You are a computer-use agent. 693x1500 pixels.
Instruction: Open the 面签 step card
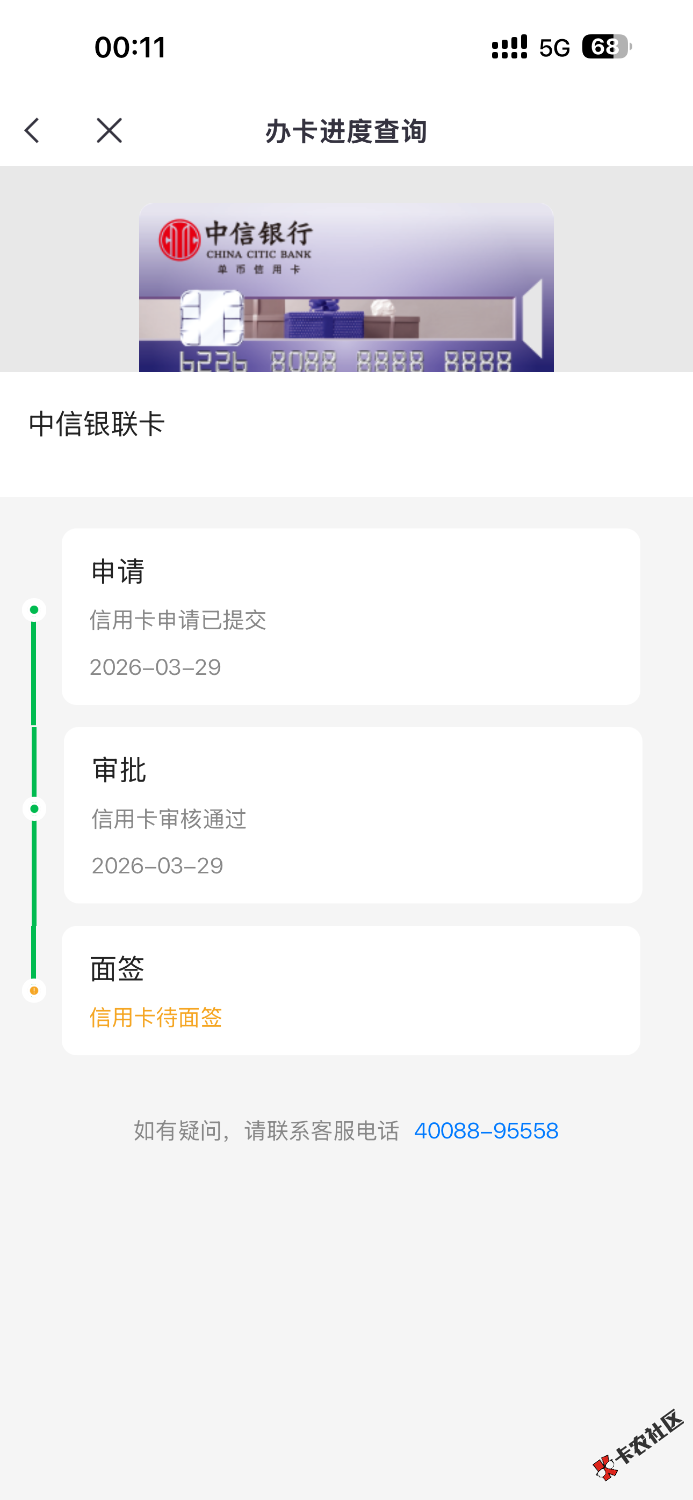tap(350, 990)
